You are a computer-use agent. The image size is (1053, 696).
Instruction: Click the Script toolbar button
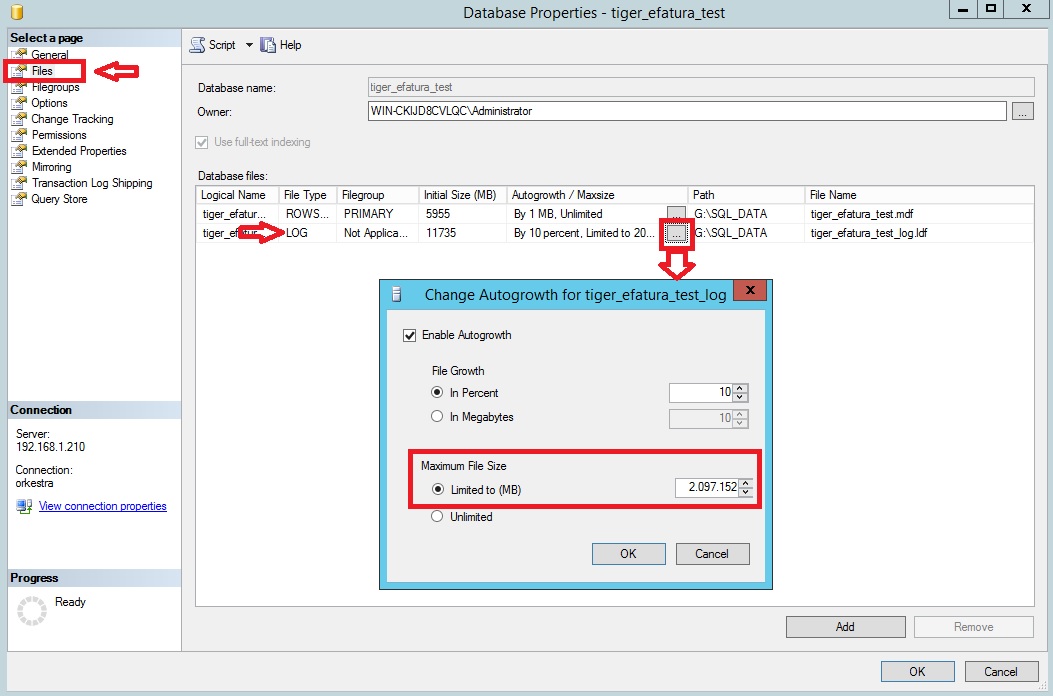pos(213,45)
